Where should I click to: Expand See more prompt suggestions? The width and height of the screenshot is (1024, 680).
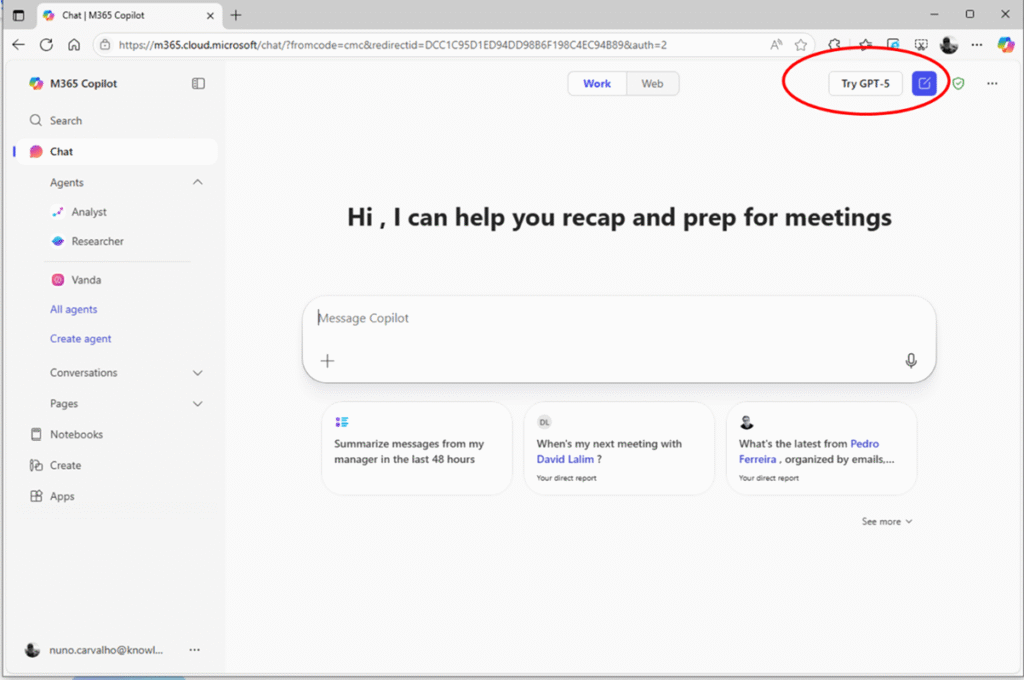click(x=887, y=521)
